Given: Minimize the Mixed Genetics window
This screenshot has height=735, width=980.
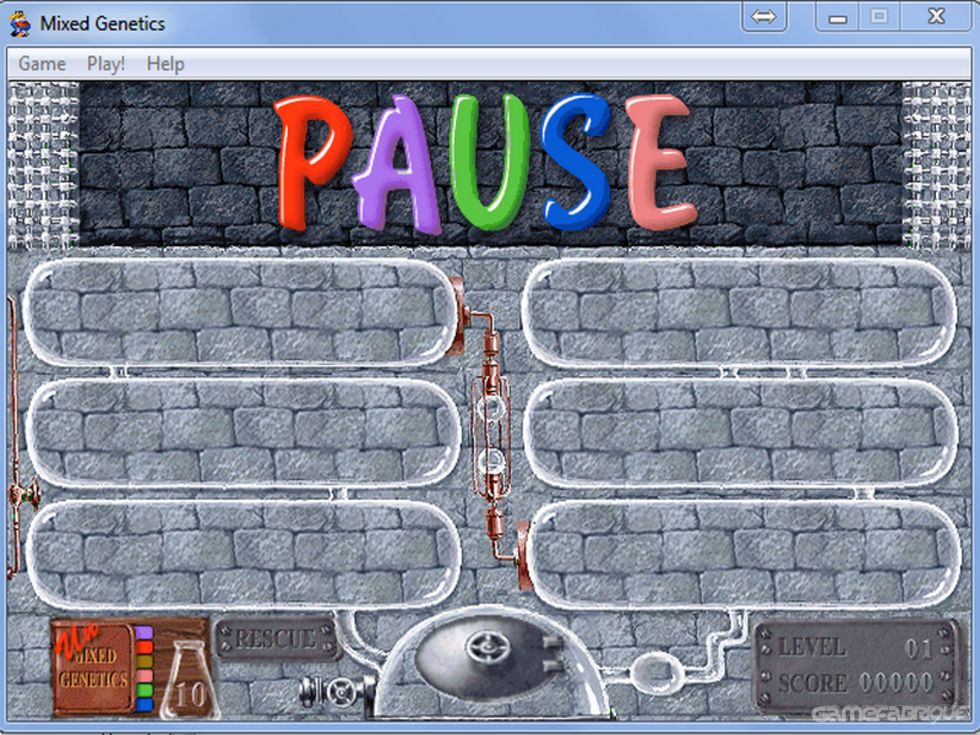Looking at the screenshot, I should pyautogui.click(x=838, y=17).
